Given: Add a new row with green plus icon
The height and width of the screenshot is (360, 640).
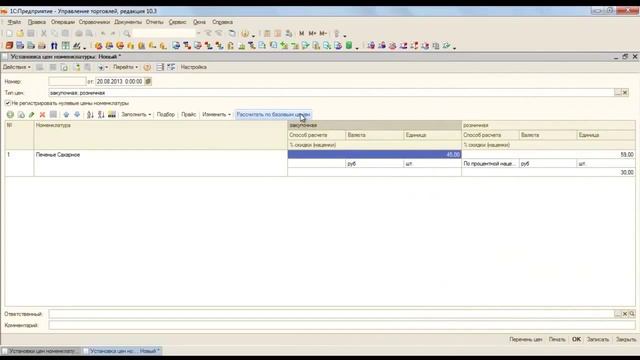Looking at the screenshot, I should point(10,115).
